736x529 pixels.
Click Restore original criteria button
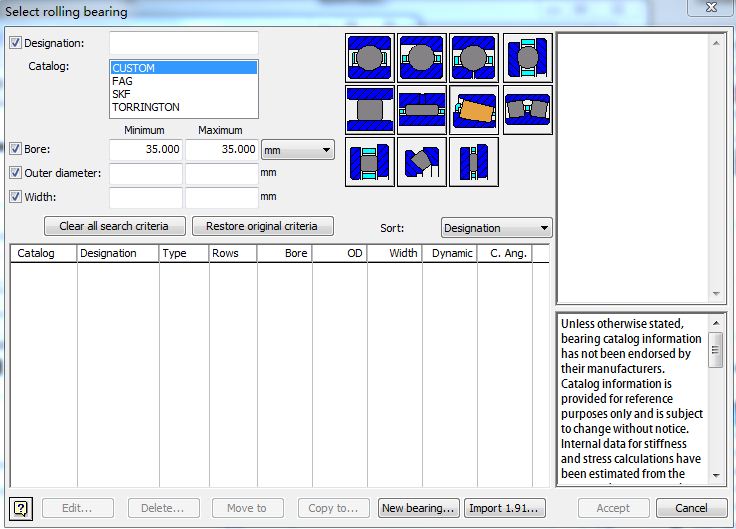click(263, 226)
